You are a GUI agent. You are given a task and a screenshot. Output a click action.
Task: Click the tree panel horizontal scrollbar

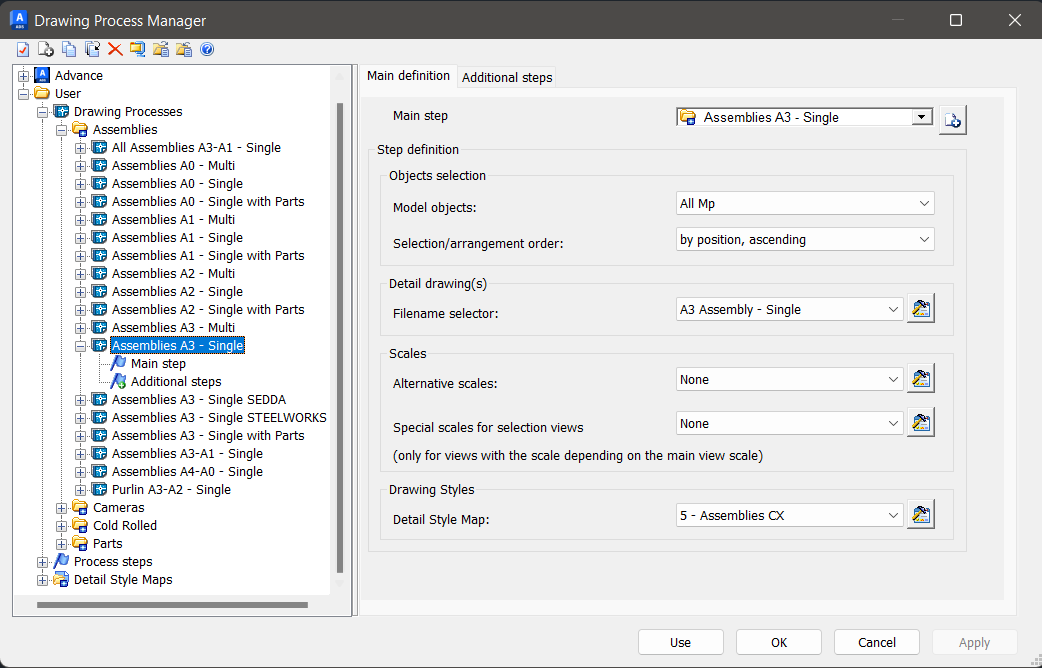tap(172, 605)
